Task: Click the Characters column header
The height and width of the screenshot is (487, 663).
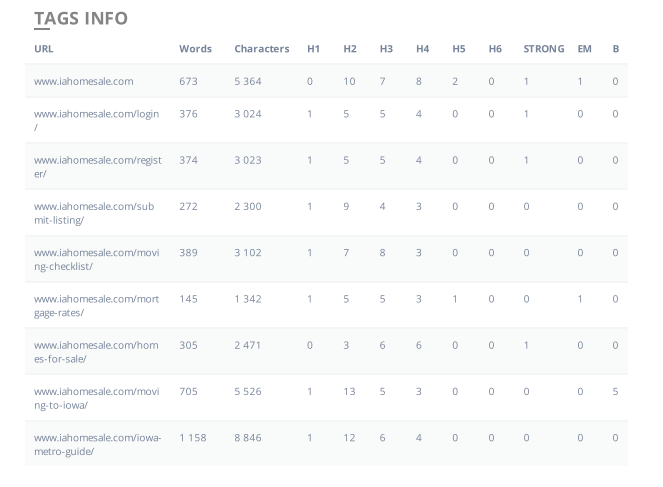Action: [261, 49]
